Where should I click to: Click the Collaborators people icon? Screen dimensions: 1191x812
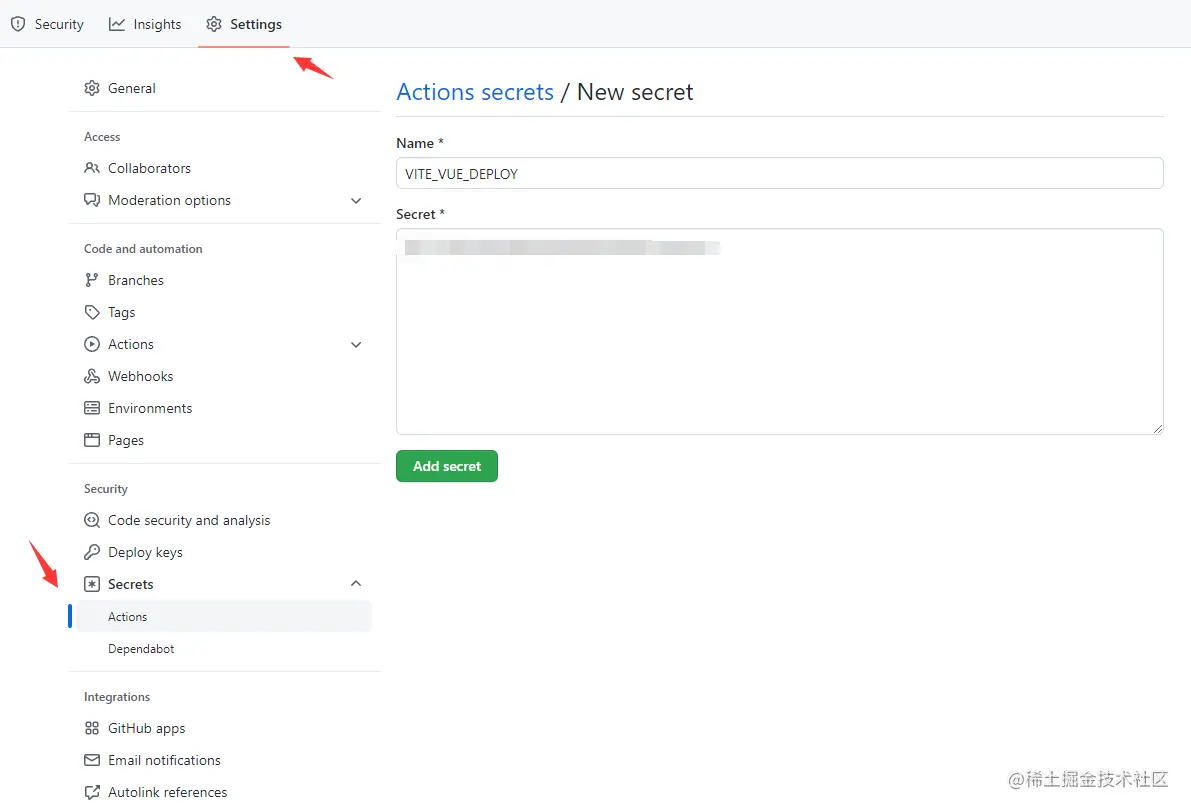pyautogui.click(x=92, y=168)
